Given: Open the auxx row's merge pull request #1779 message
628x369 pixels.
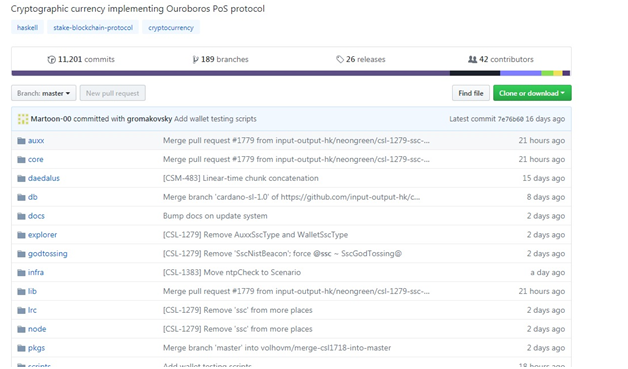Looking at the screenshot, I should tap(296, 141).
